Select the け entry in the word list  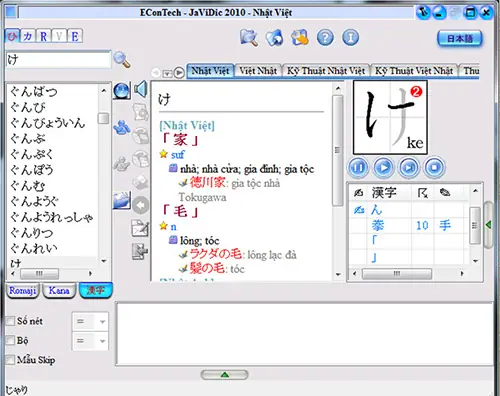coord(16,263)
